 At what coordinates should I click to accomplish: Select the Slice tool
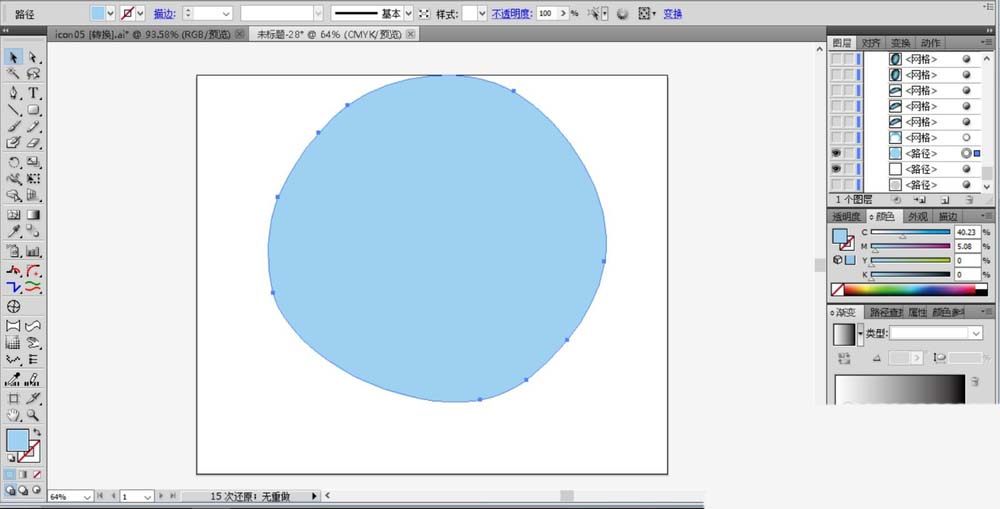click(x=33, y=399)
